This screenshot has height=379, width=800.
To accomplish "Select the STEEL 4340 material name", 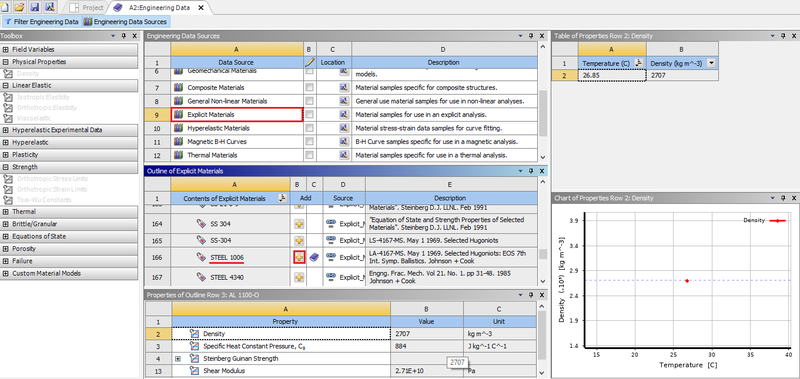I will click(x=227, y=277).
